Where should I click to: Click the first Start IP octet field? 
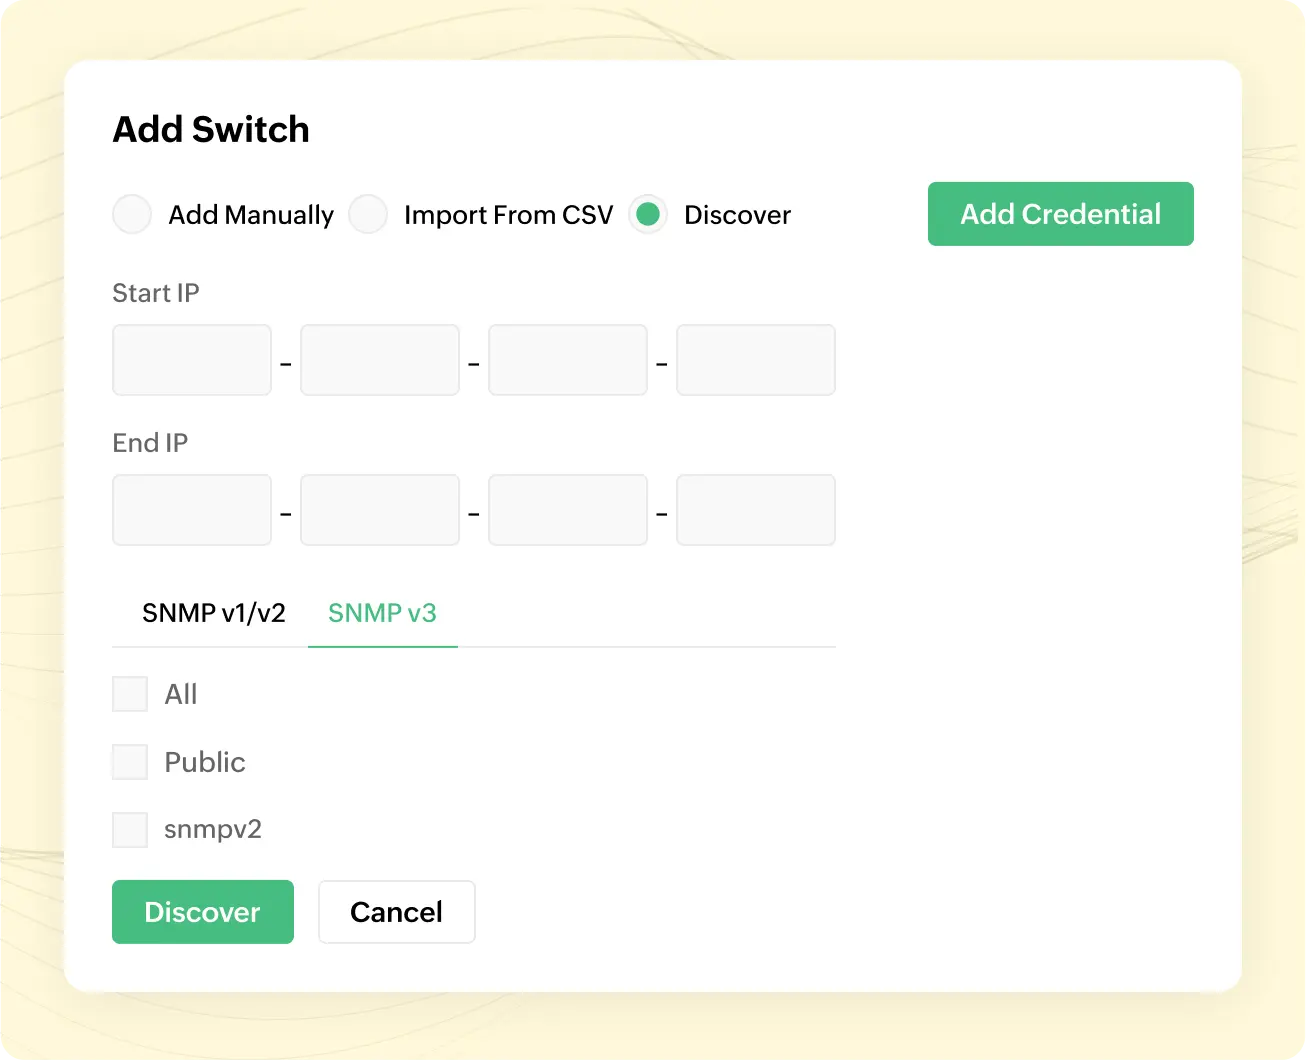click(191, 360)
